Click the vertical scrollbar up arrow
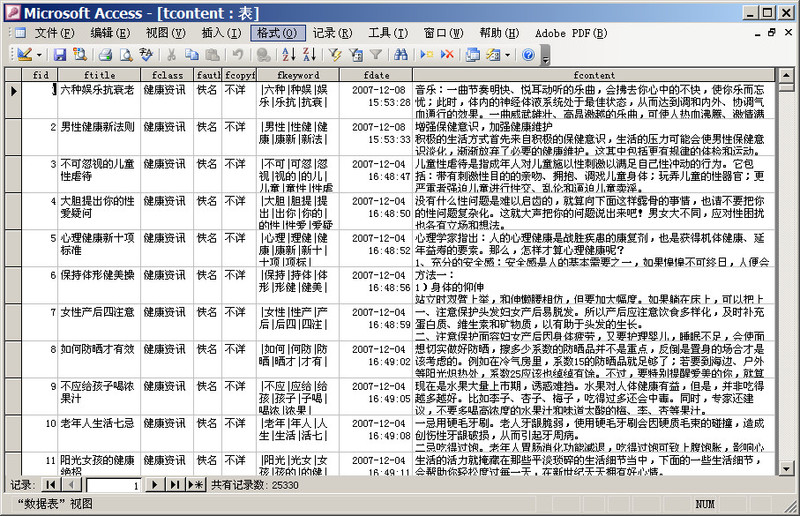 coord(786,76)
